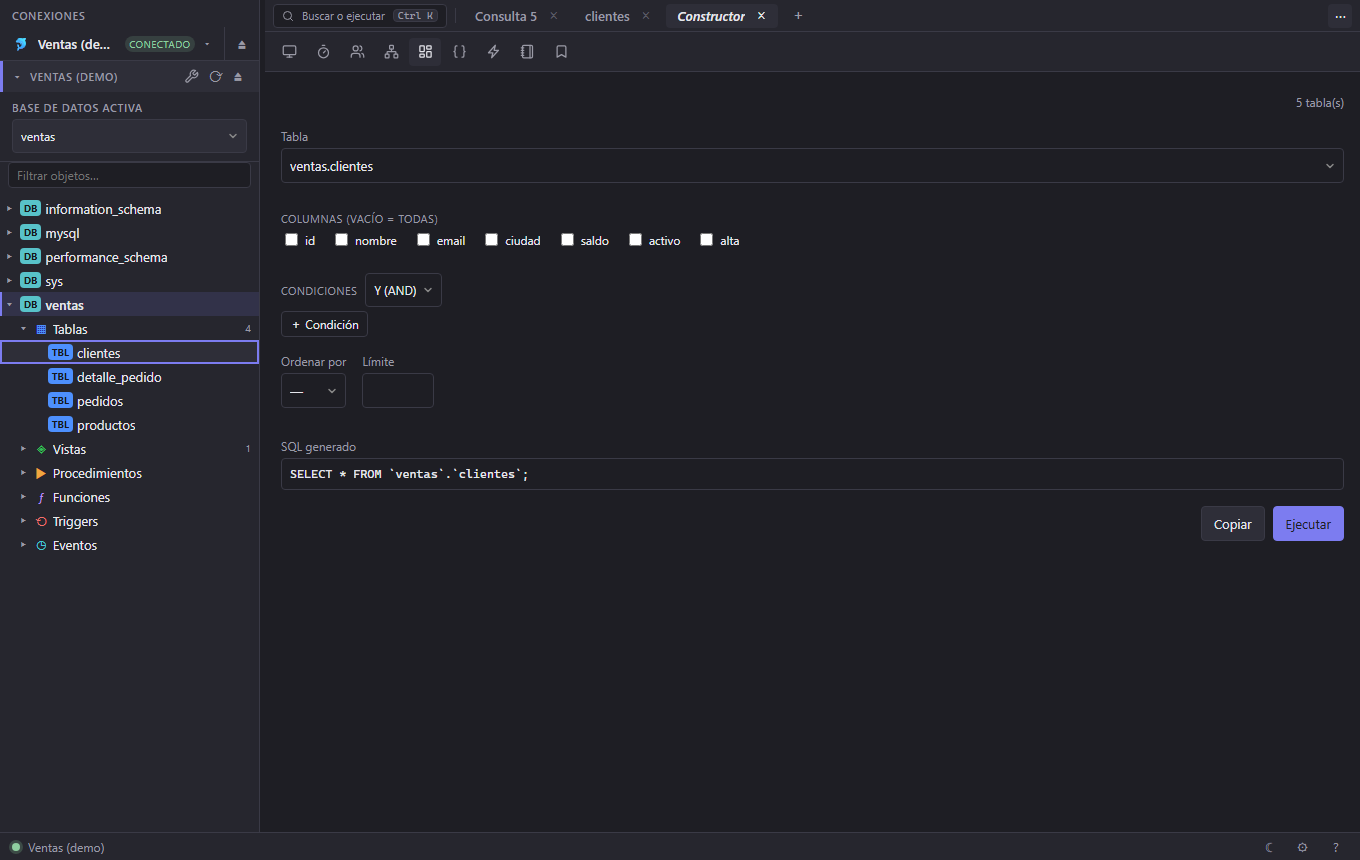The image size is (1360, 860).
Task: Click the Vistas diamond icon
Action: [41, 450]
